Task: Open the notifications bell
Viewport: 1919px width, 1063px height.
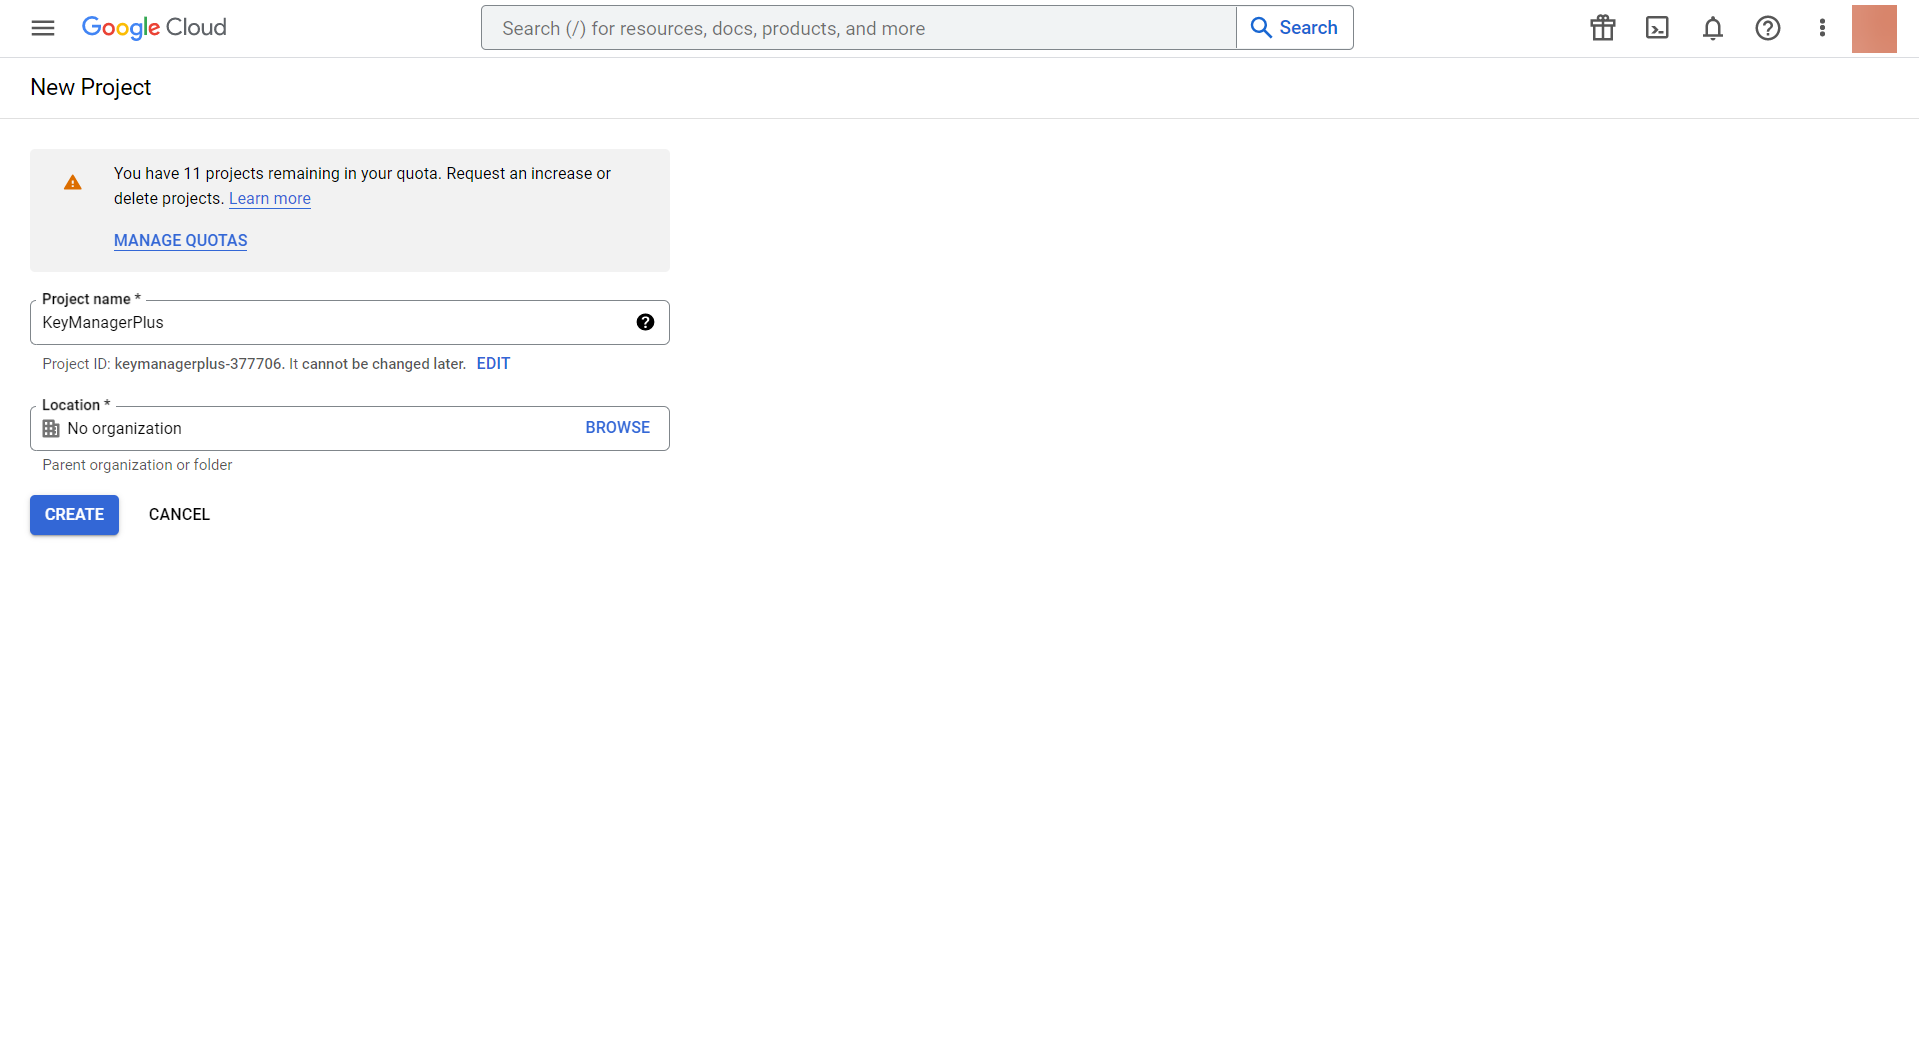Action: tap(1712, 28)
